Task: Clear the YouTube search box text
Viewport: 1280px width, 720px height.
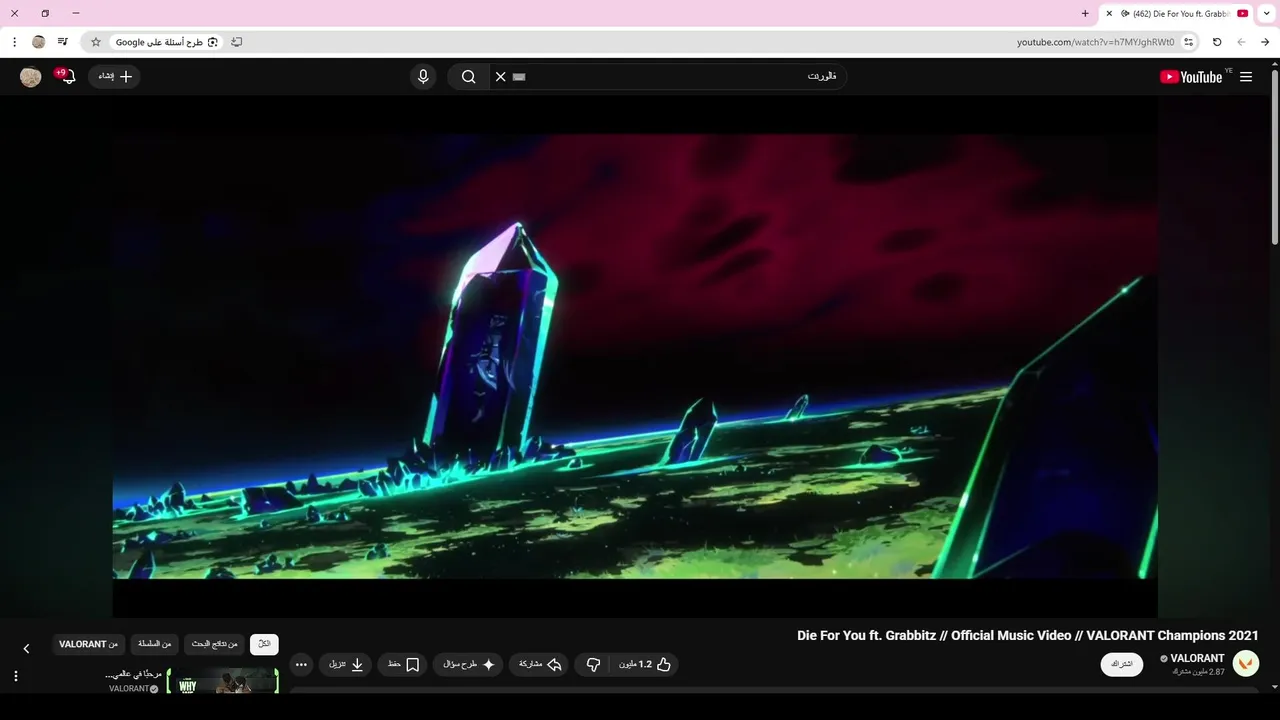Action: [x=501, y=77]
